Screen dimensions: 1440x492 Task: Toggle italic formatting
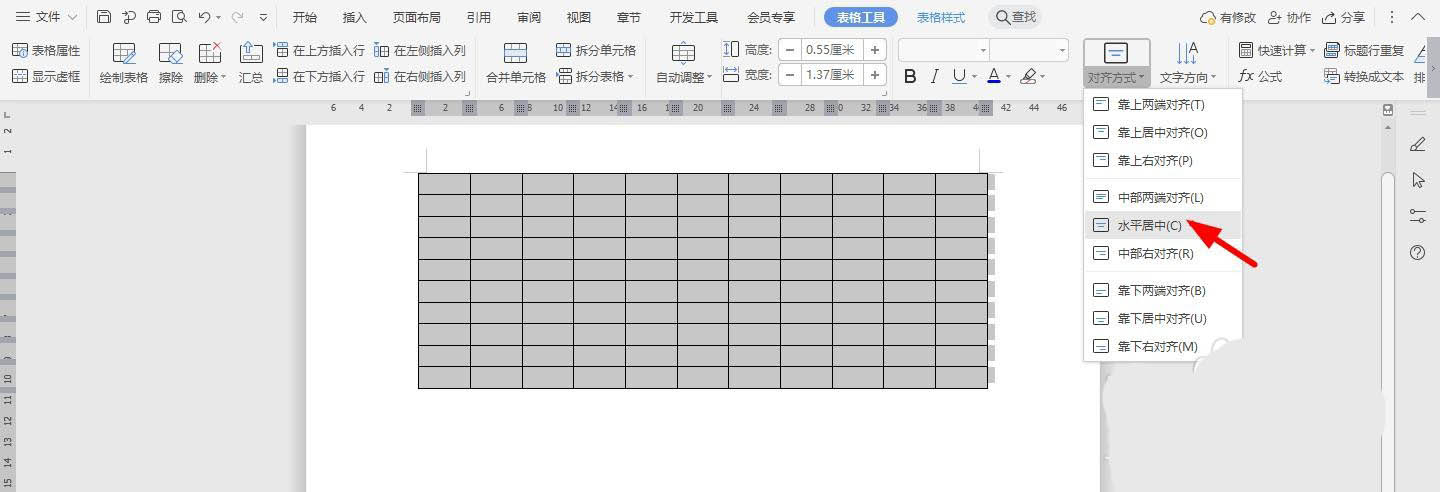point(935,76)
